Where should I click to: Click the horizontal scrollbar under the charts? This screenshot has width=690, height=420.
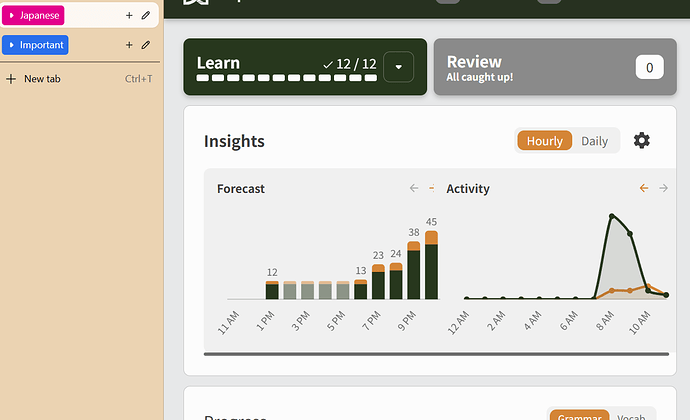pyautogui.click(x=436, y=354)
